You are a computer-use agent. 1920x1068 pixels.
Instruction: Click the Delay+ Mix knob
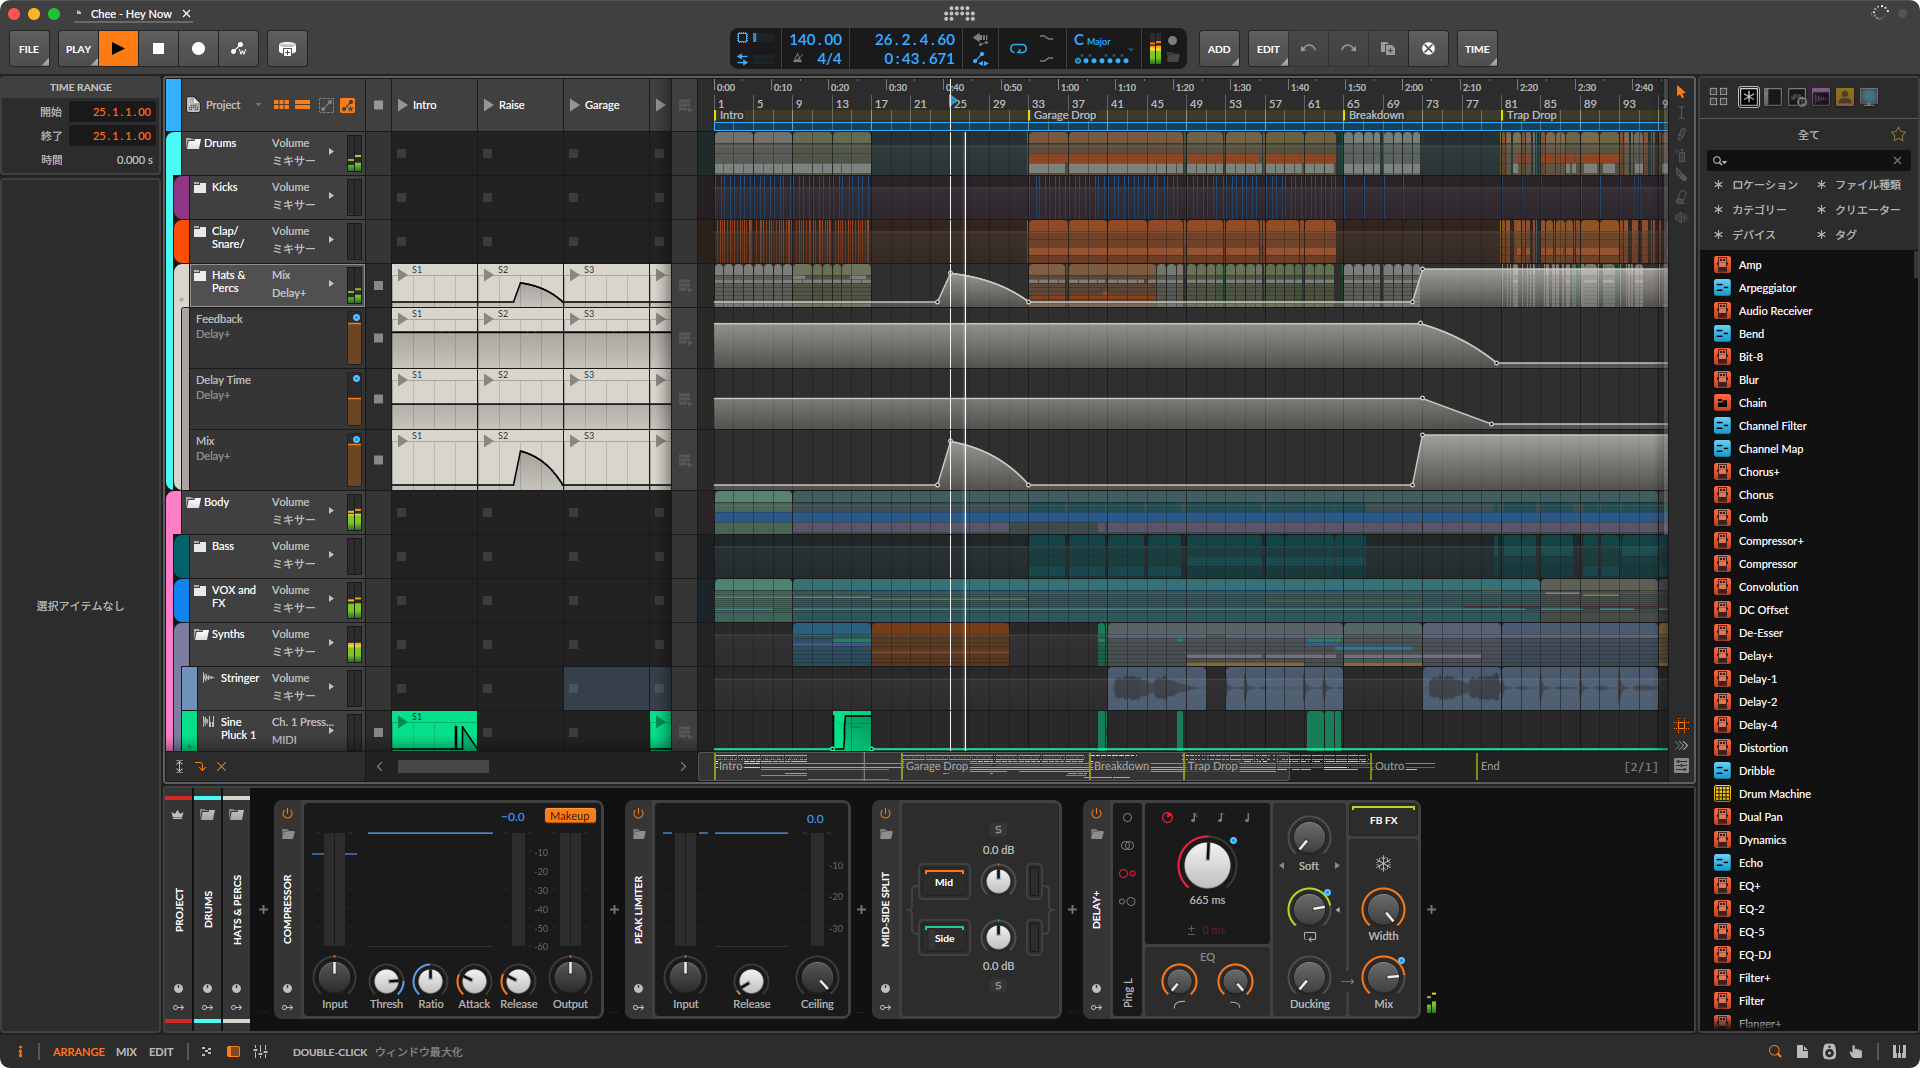pyautogui.click(x=1383, y=976)
